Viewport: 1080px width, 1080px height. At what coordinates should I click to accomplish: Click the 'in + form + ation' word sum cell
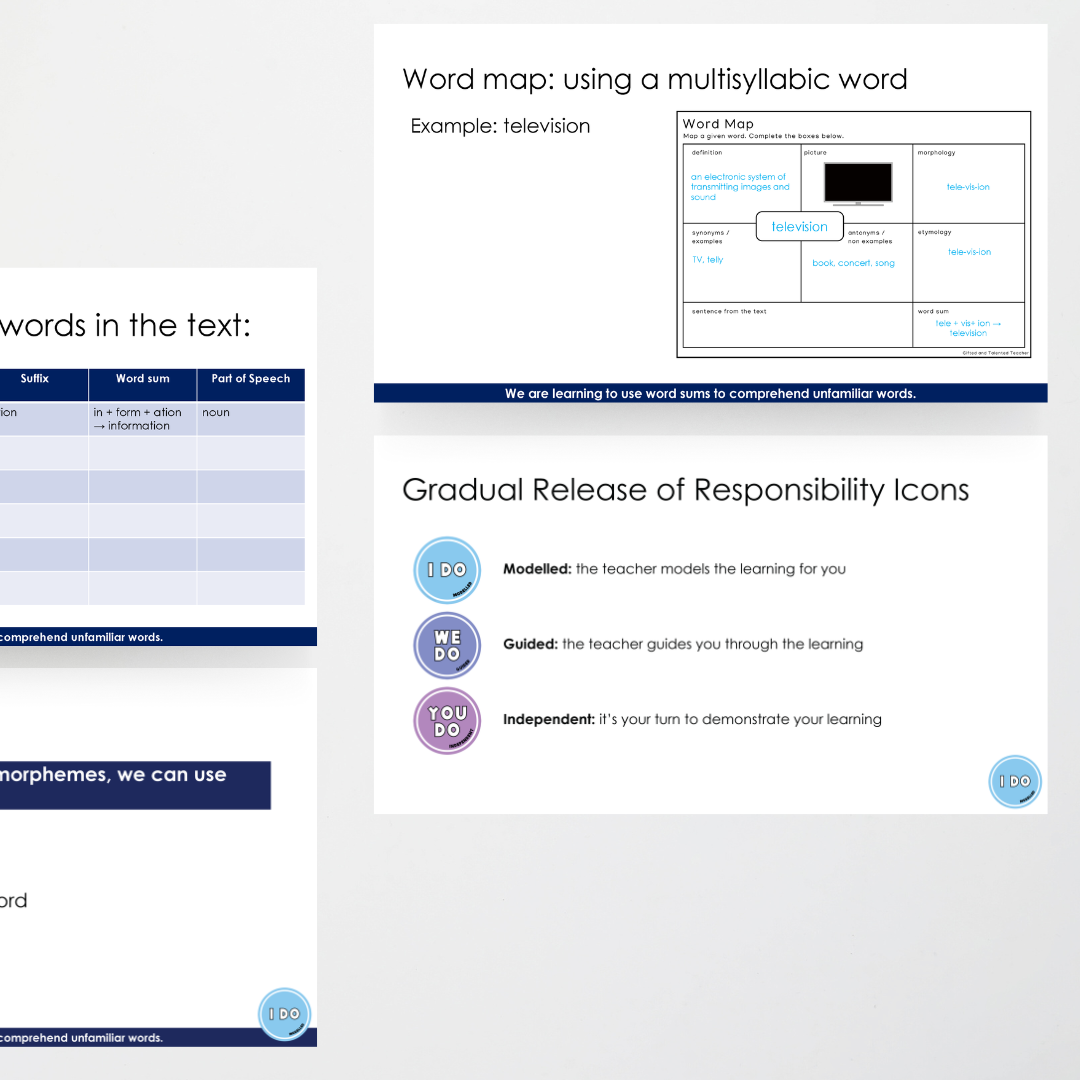point(142,419)
